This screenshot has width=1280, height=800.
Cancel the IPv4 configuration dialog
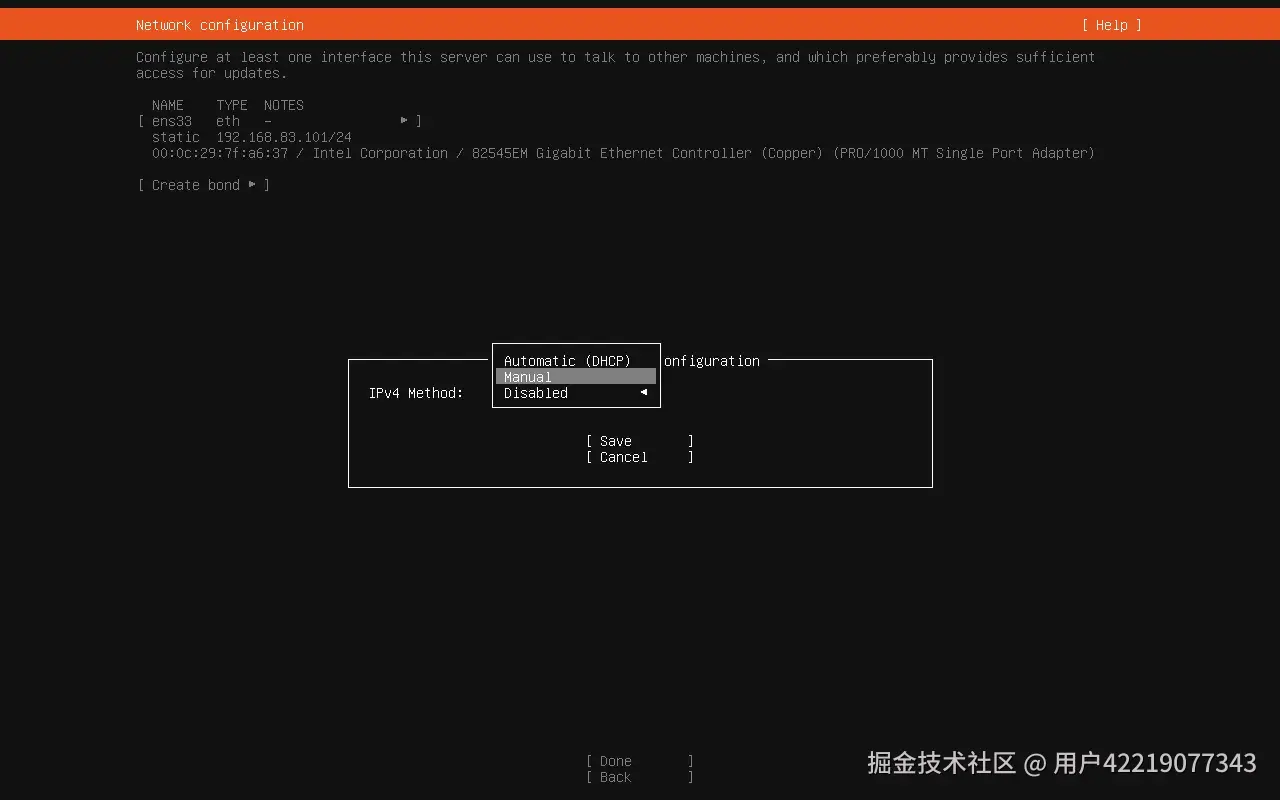coord(622,457)
